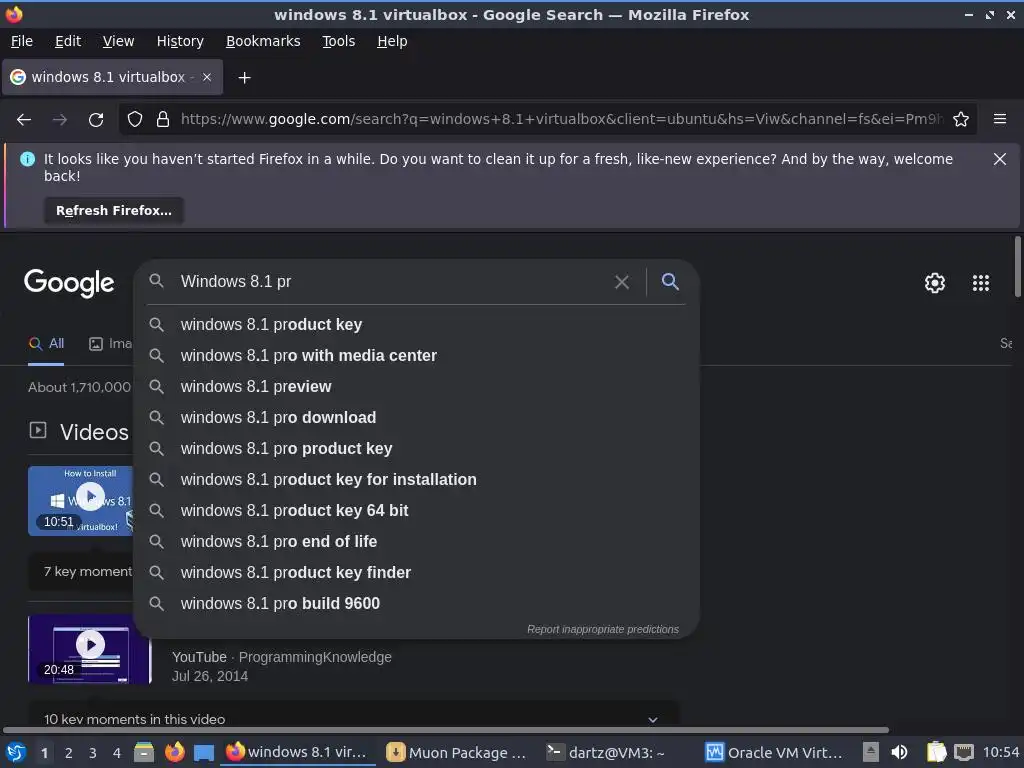
Task: Select the All results tab
Action: pyautogui.click(x=46, y=344)
